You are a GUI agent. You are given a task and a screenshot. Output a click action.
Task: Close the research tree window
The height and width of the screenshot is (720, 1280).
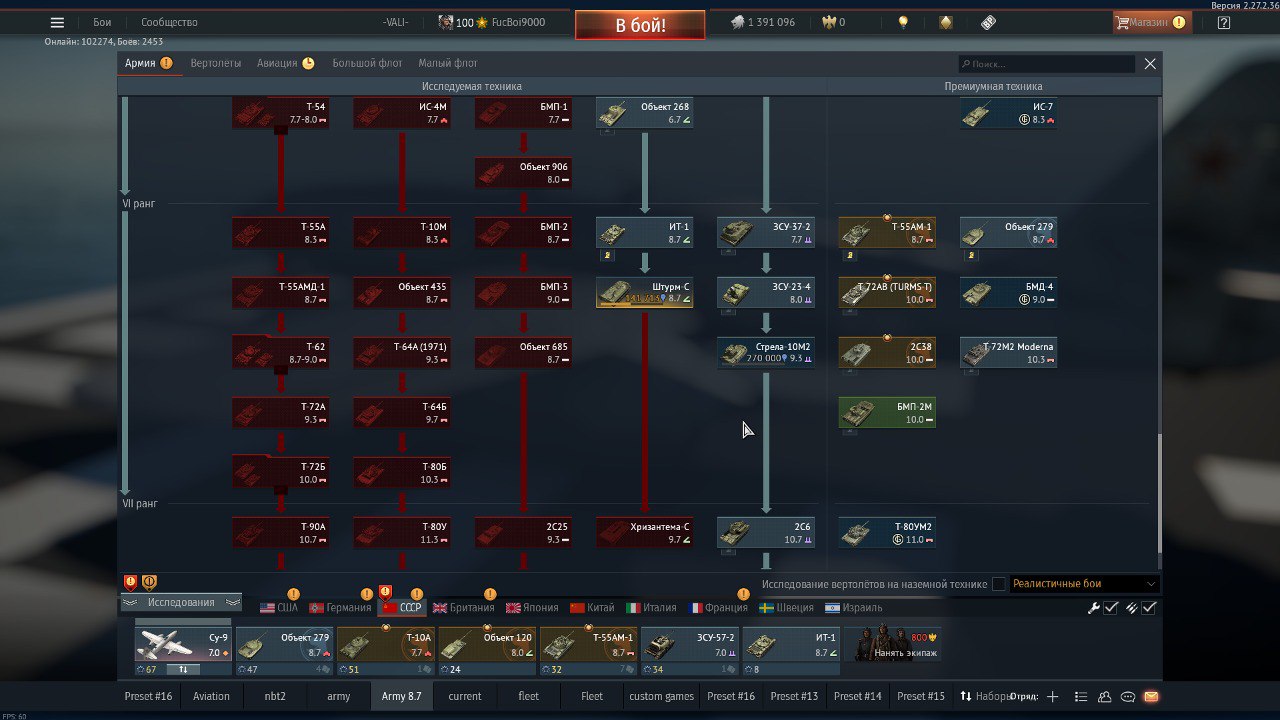click(x=1150, y=63)
